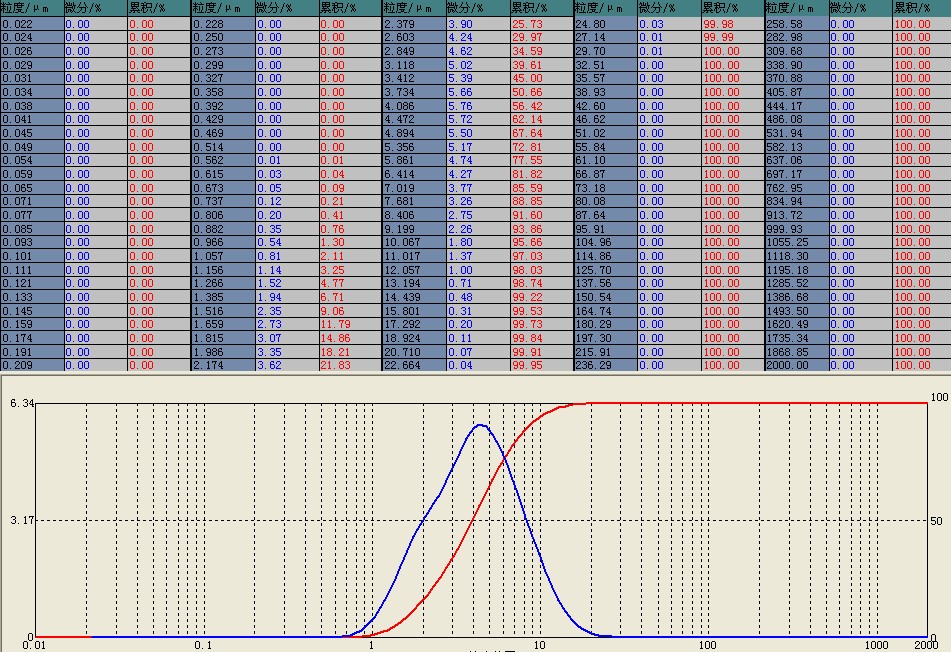Click the 5.861 particle size cell
Image resolution: width=951 pixels, height=652 pixels.
click(x=414, y=160)
